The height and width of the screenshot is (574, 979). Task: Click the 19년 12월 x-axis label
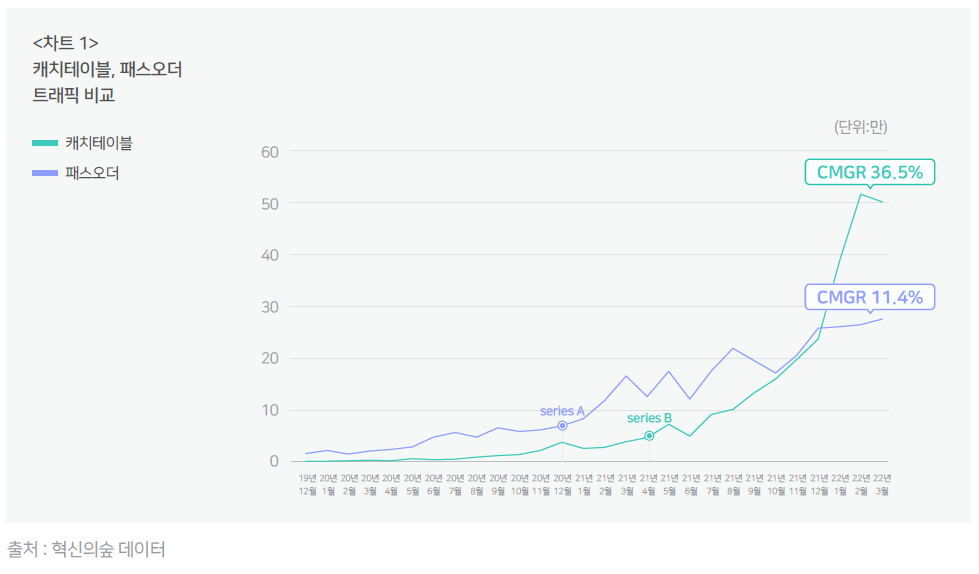(x=307, y=485)
